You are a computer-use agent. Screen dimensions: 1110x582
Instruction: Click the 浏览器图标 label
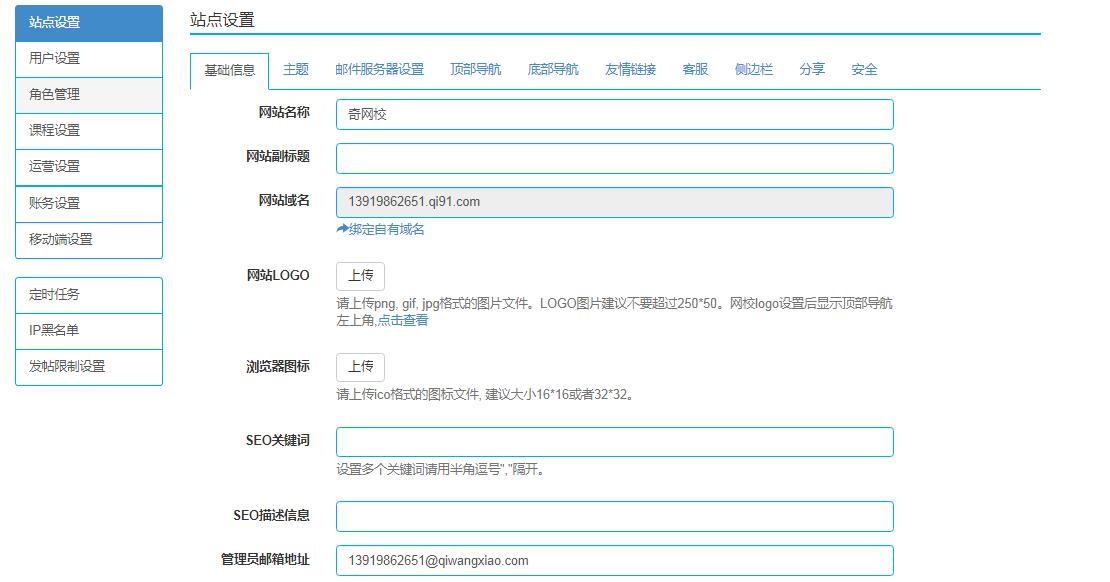click(x=278, y=367)
